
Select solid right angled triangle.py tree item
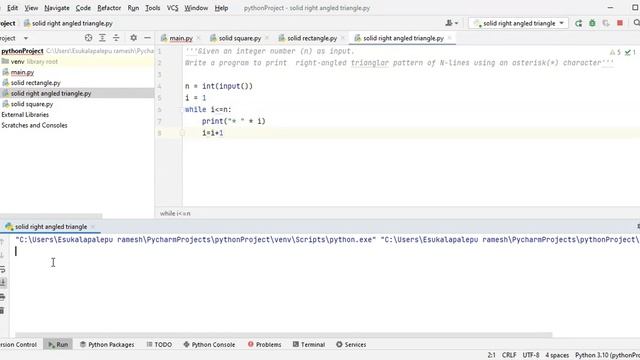(77, 93)
